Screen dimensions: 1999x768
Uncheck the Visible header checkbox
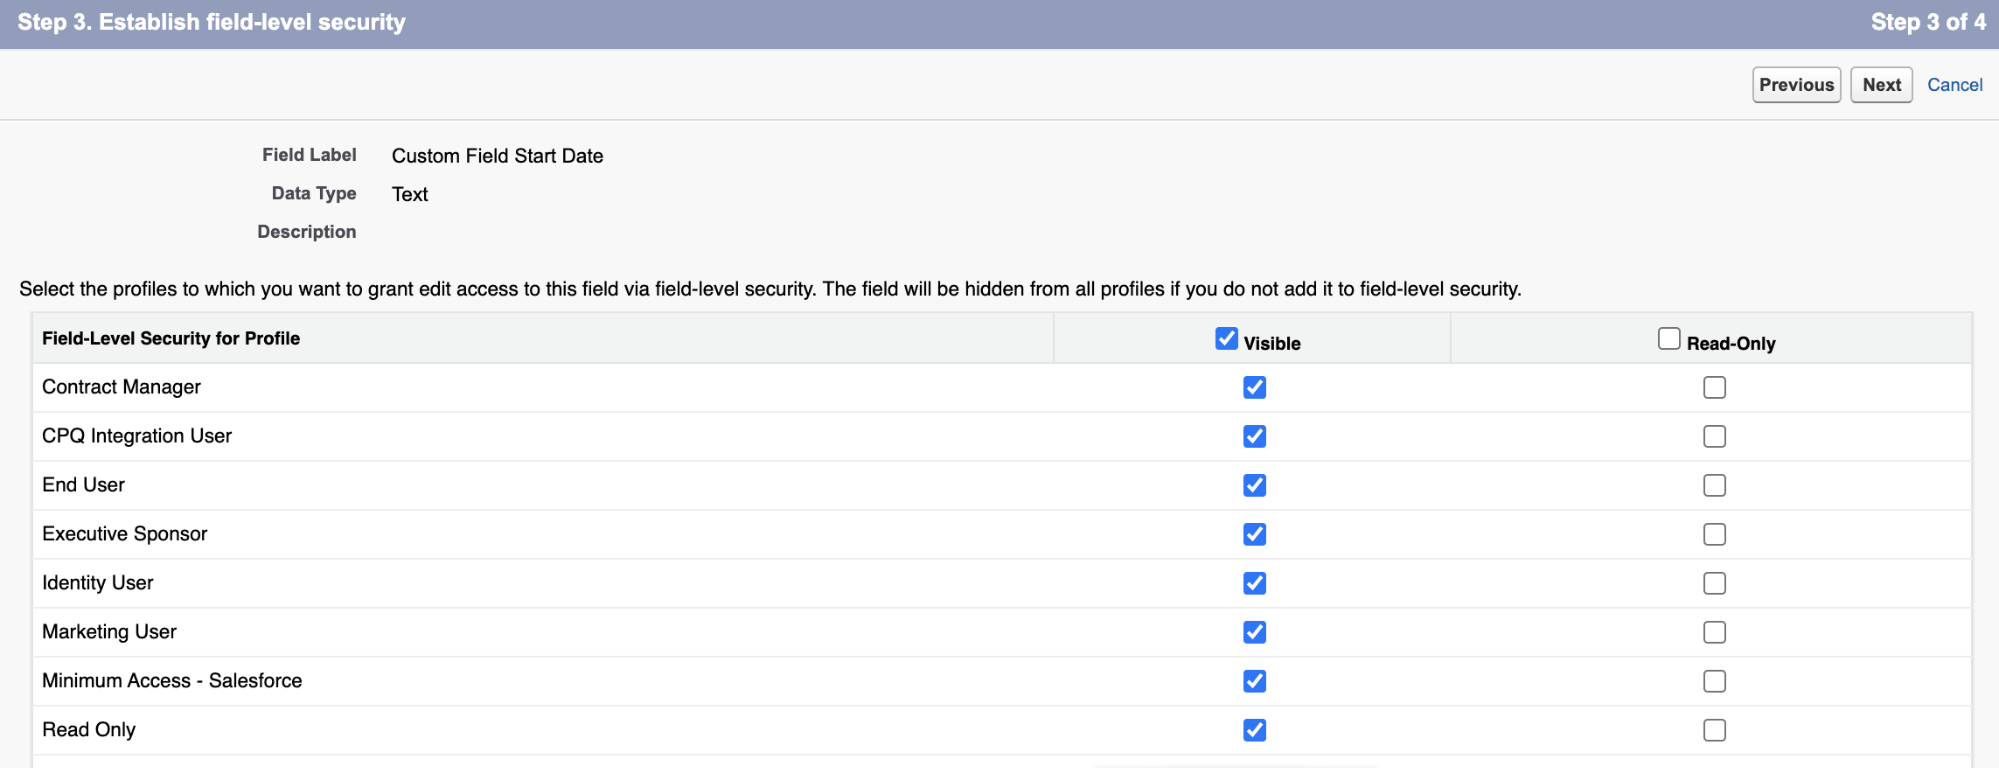1226,339
